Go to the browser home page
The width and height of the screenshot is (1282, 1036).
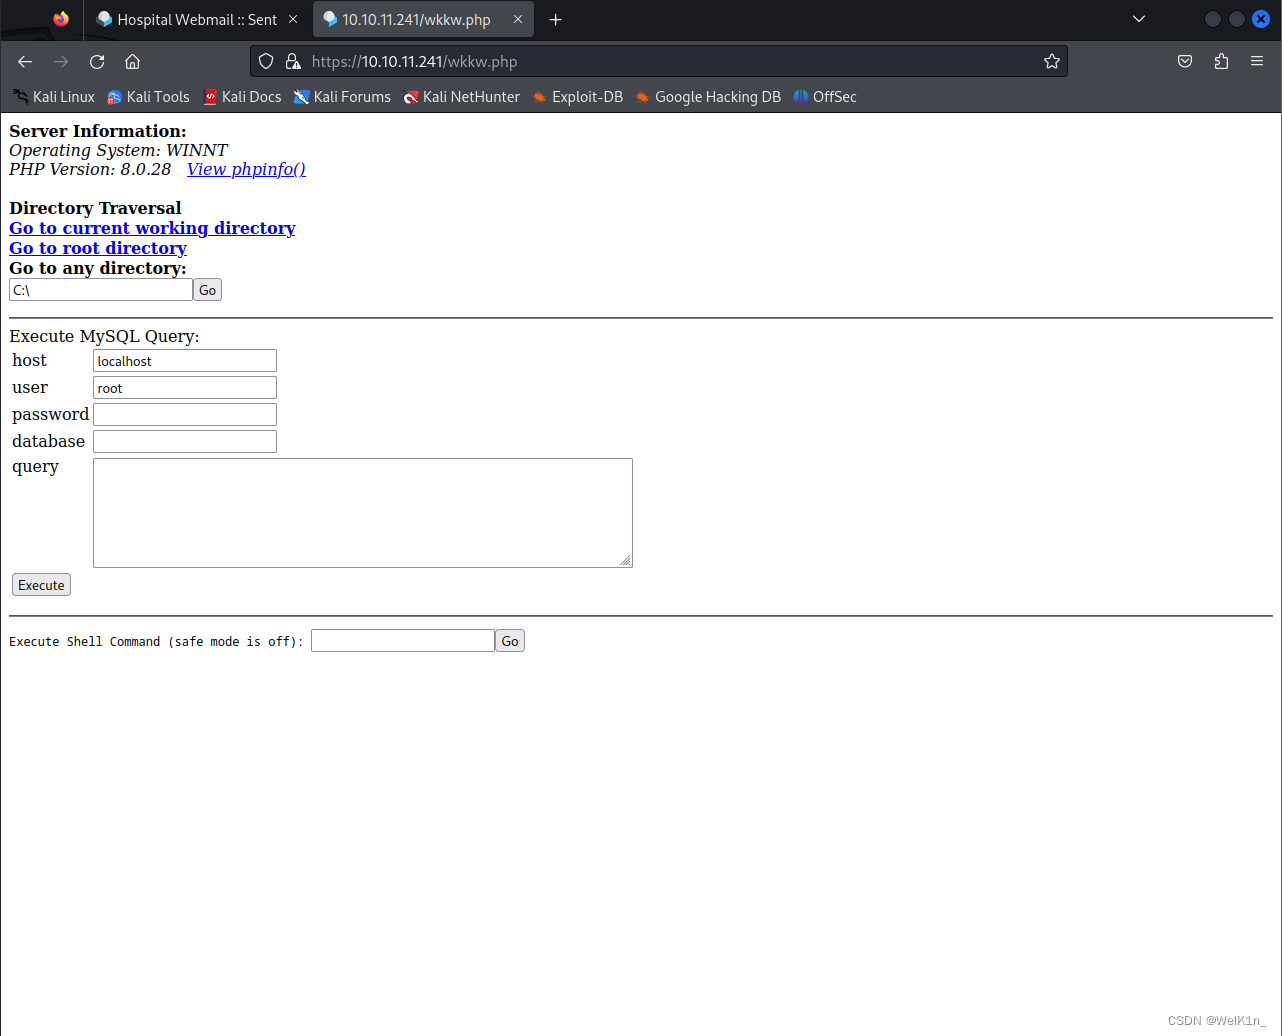(x=132, y=62)
